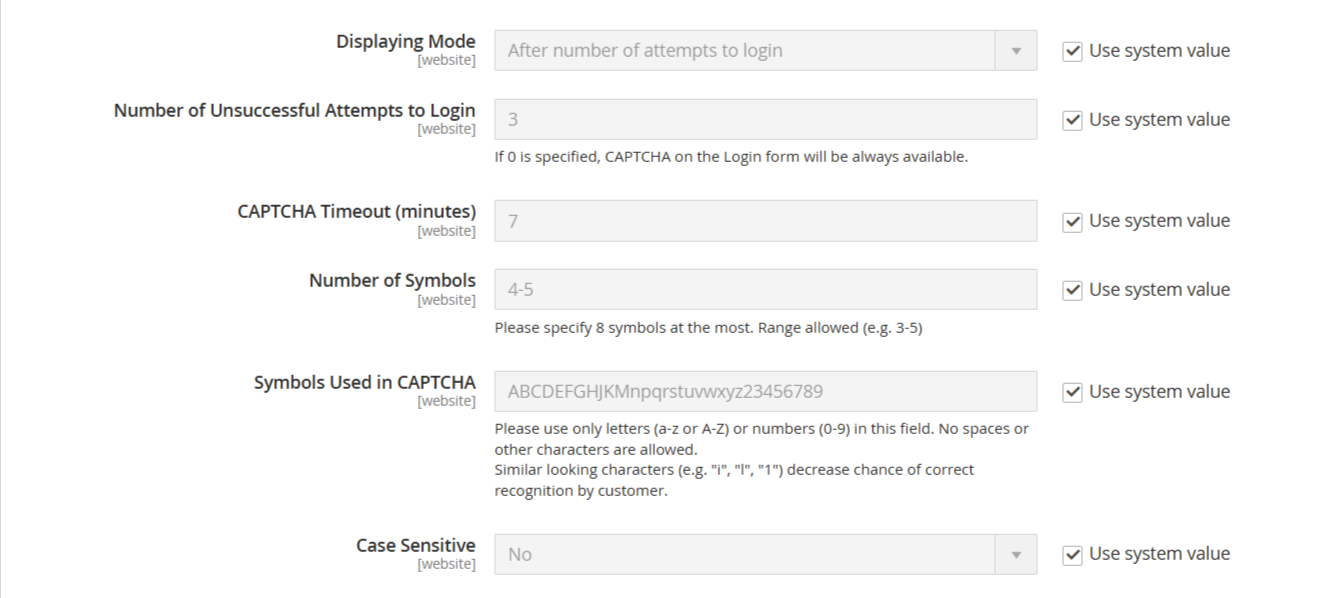This screenshot has height=598, width=1322.
Task: Disable Use system value for CAPTCHA Timeout
Action: (x=1072, y=221)
